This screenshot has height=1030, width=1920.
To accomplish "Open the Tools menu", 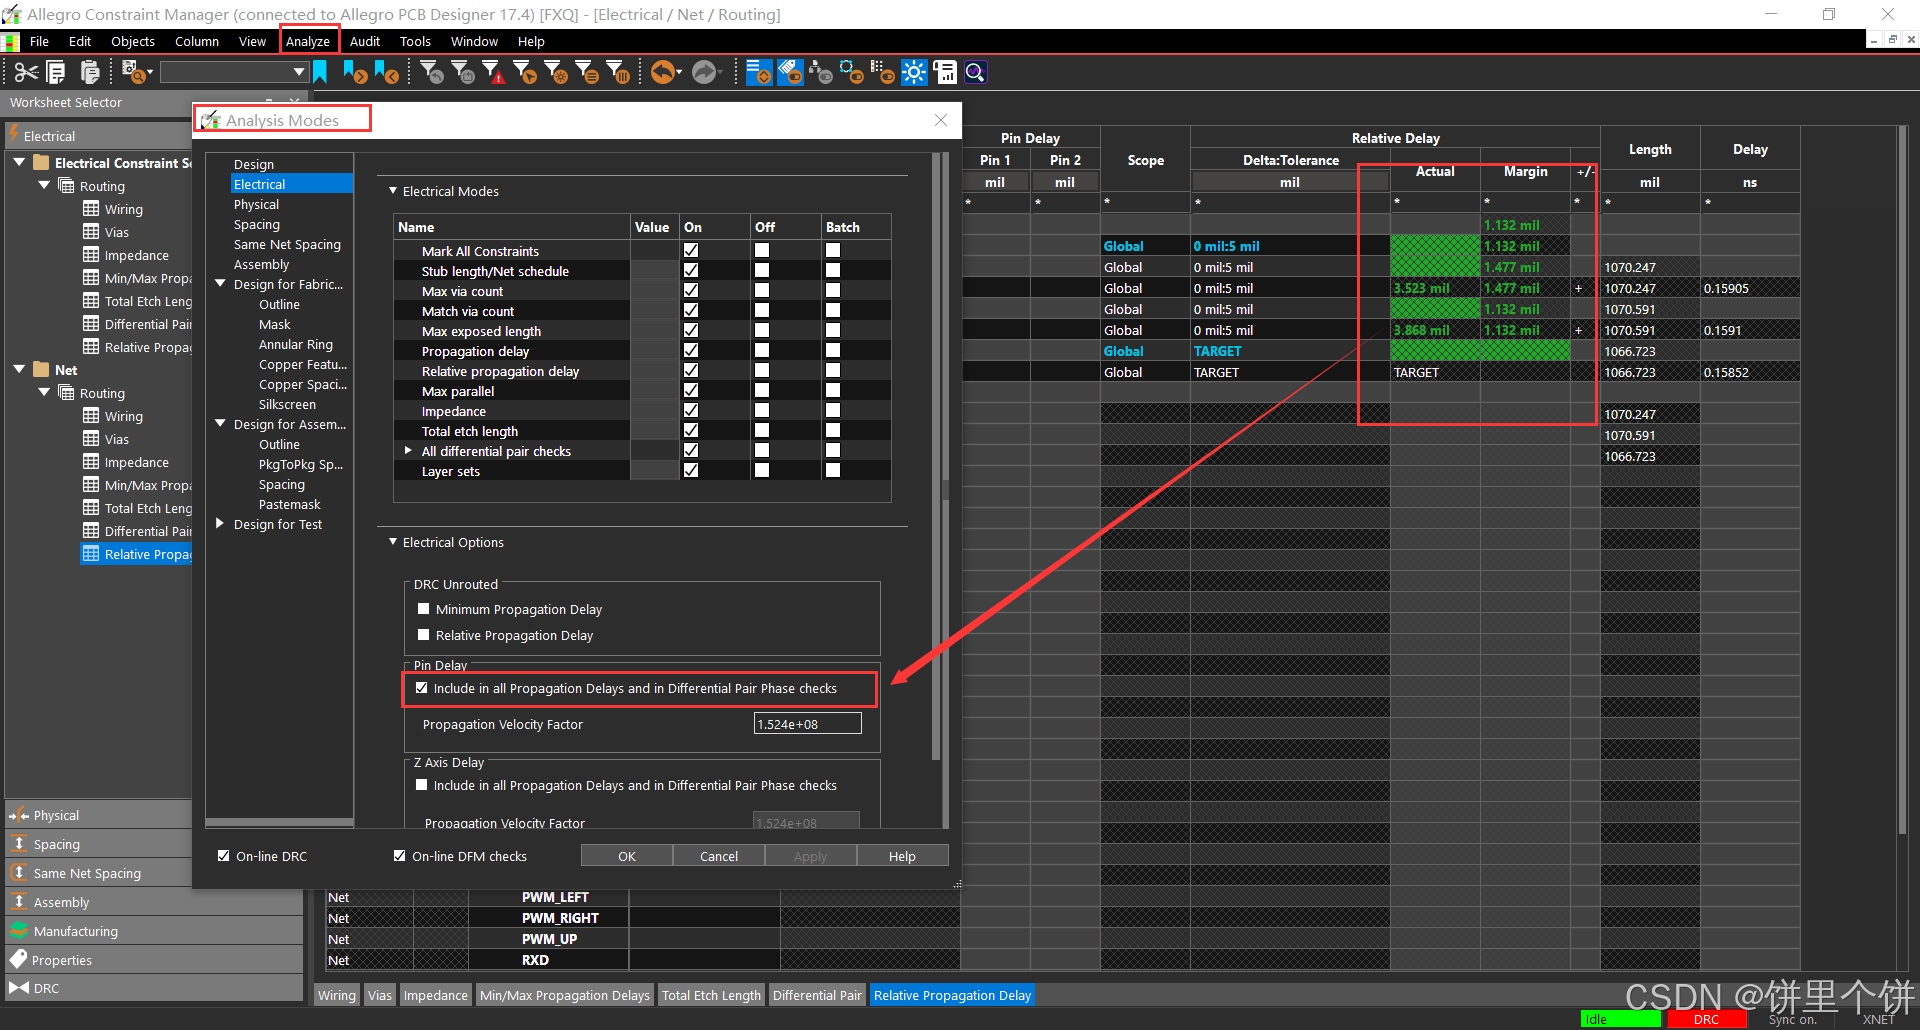I will [x=415, y=41].
